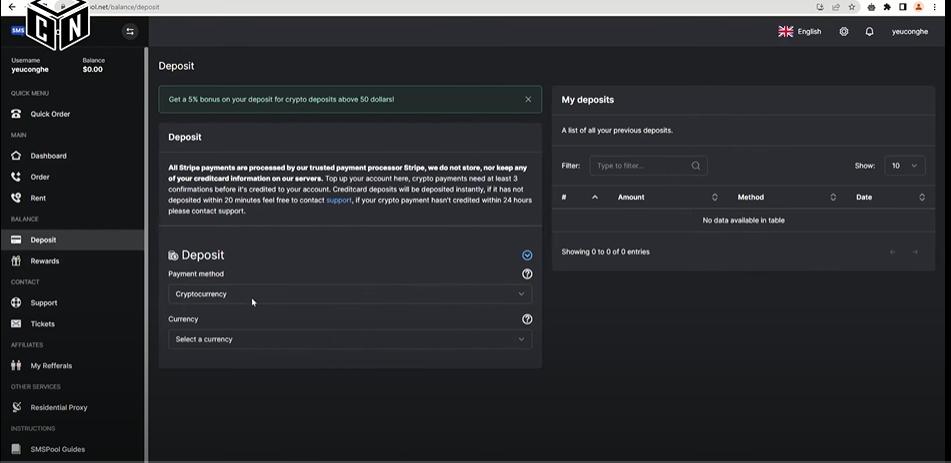
Task: Click the Currency help question icon
Action: 527,320
